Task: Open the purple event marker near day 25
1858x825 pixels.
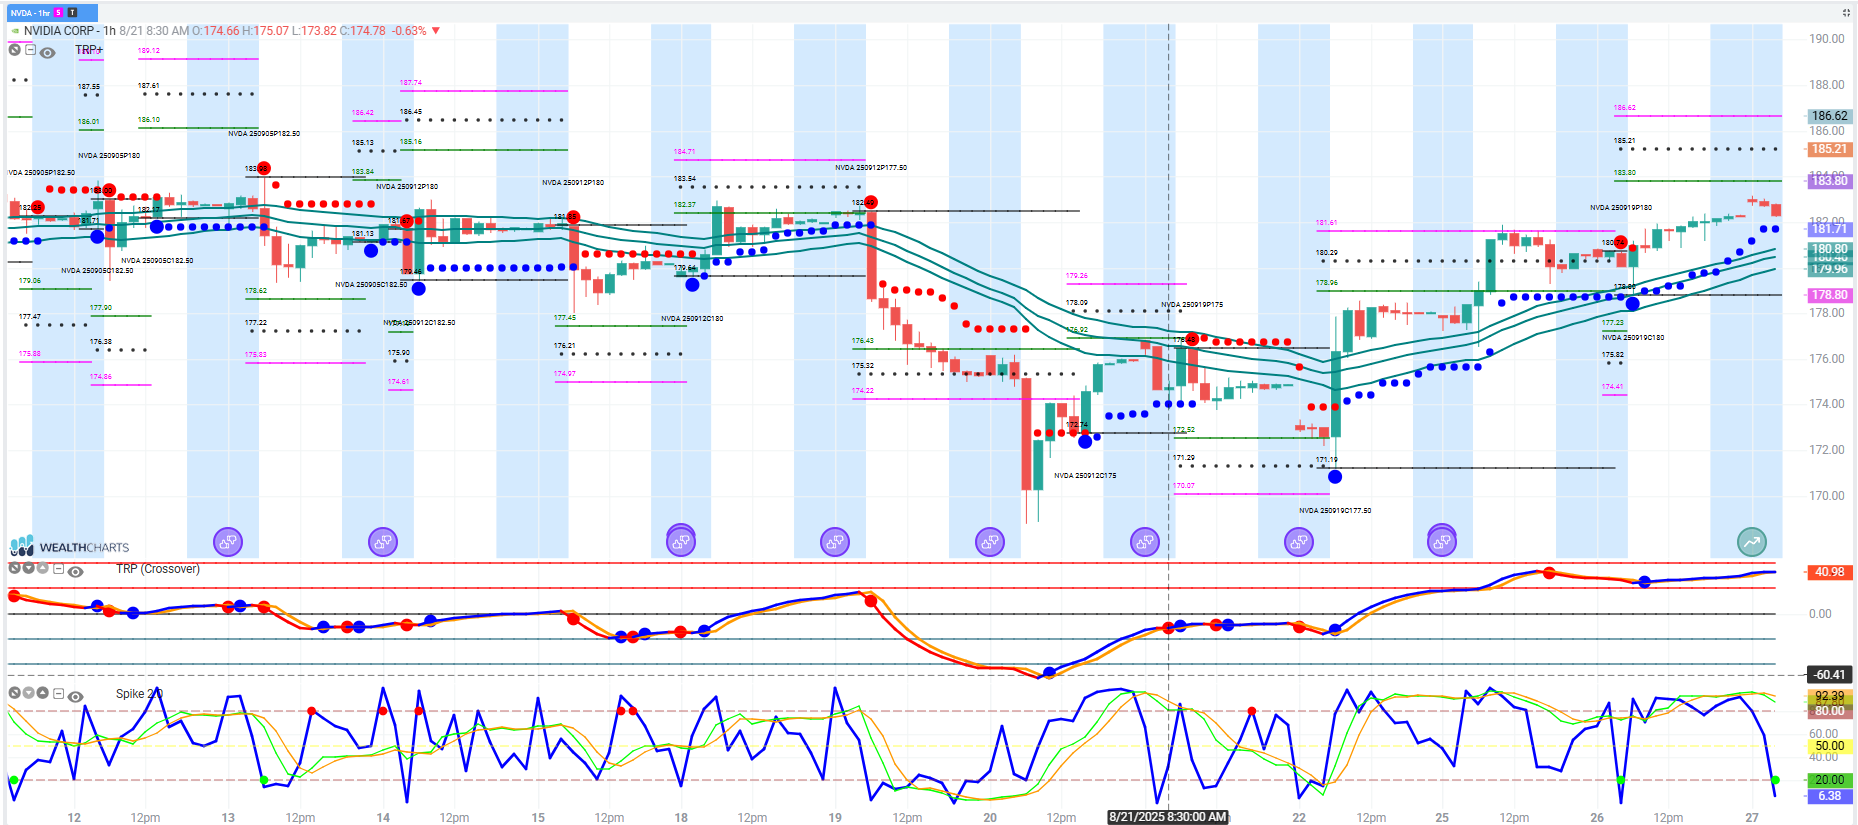Action: click(1442, 542)
